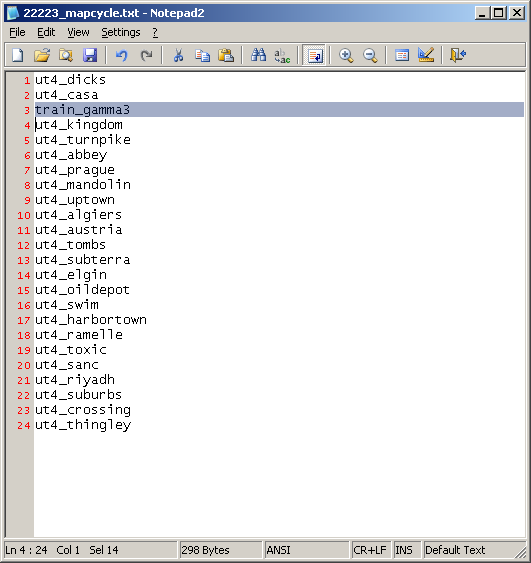The image size is (531, 563).
Task: Click the CR+LF line ending indicator
Action: click(x=371, y=550)
